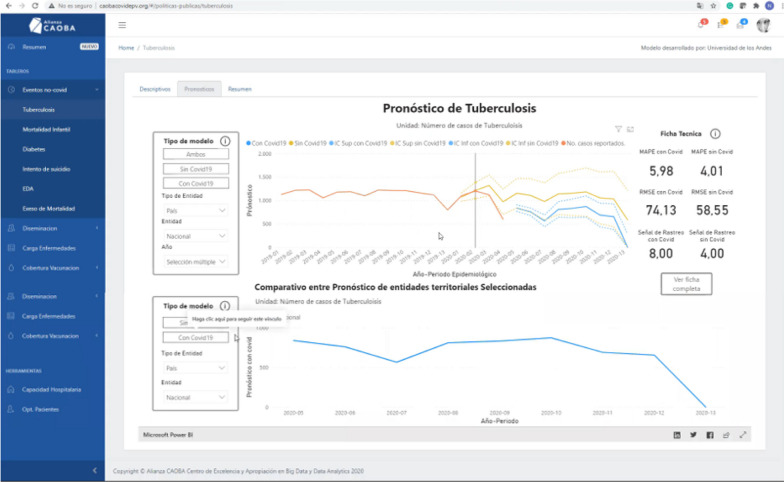
Task: Select the Ambos model type option
Action: [195, 155]
